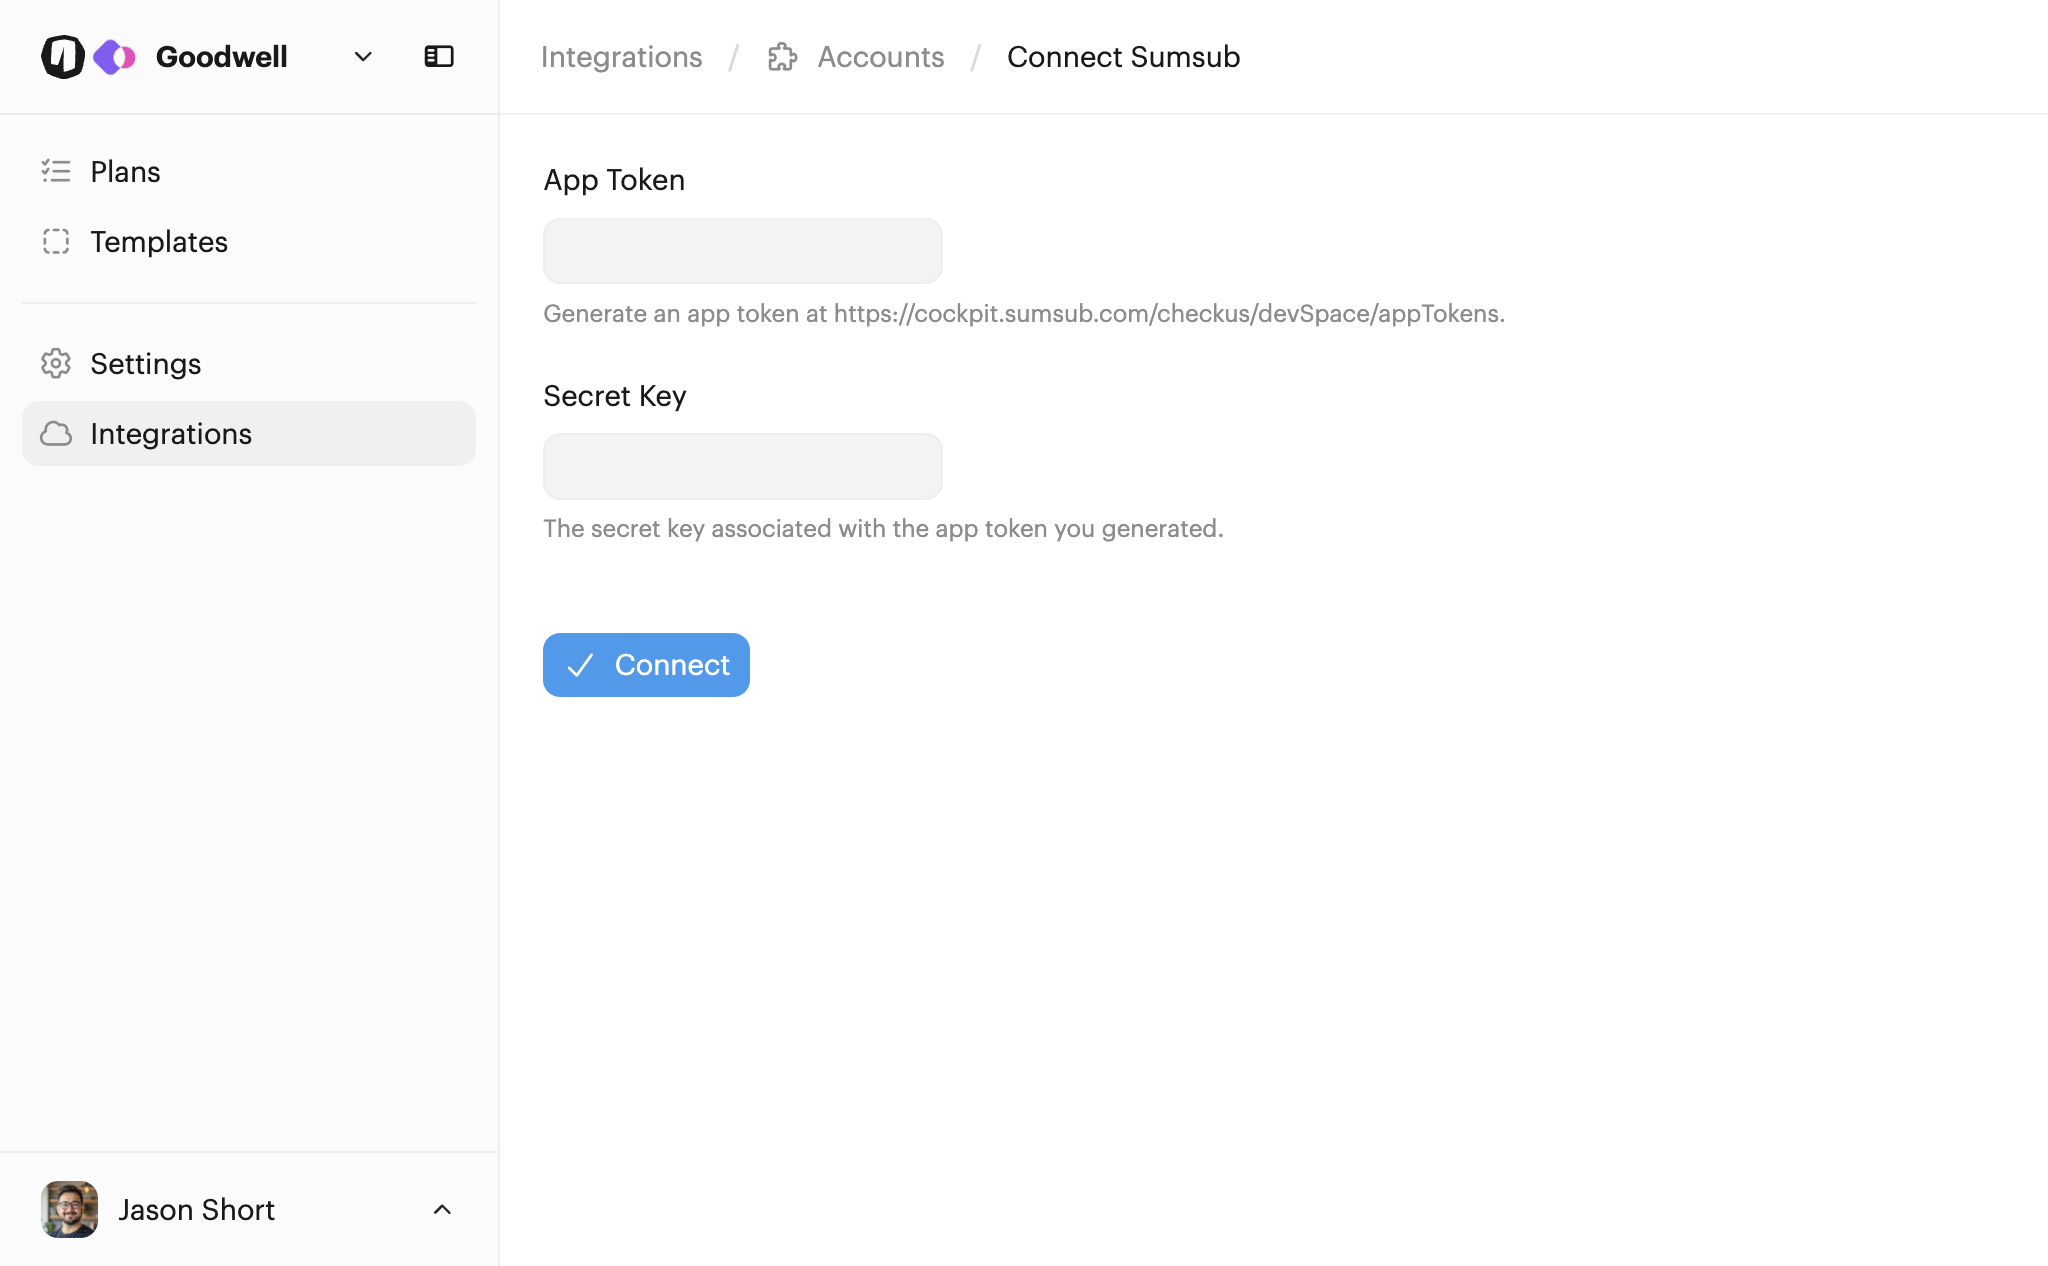
Task: Click the Templates dashed-square icon
Action: coord(56,242)
